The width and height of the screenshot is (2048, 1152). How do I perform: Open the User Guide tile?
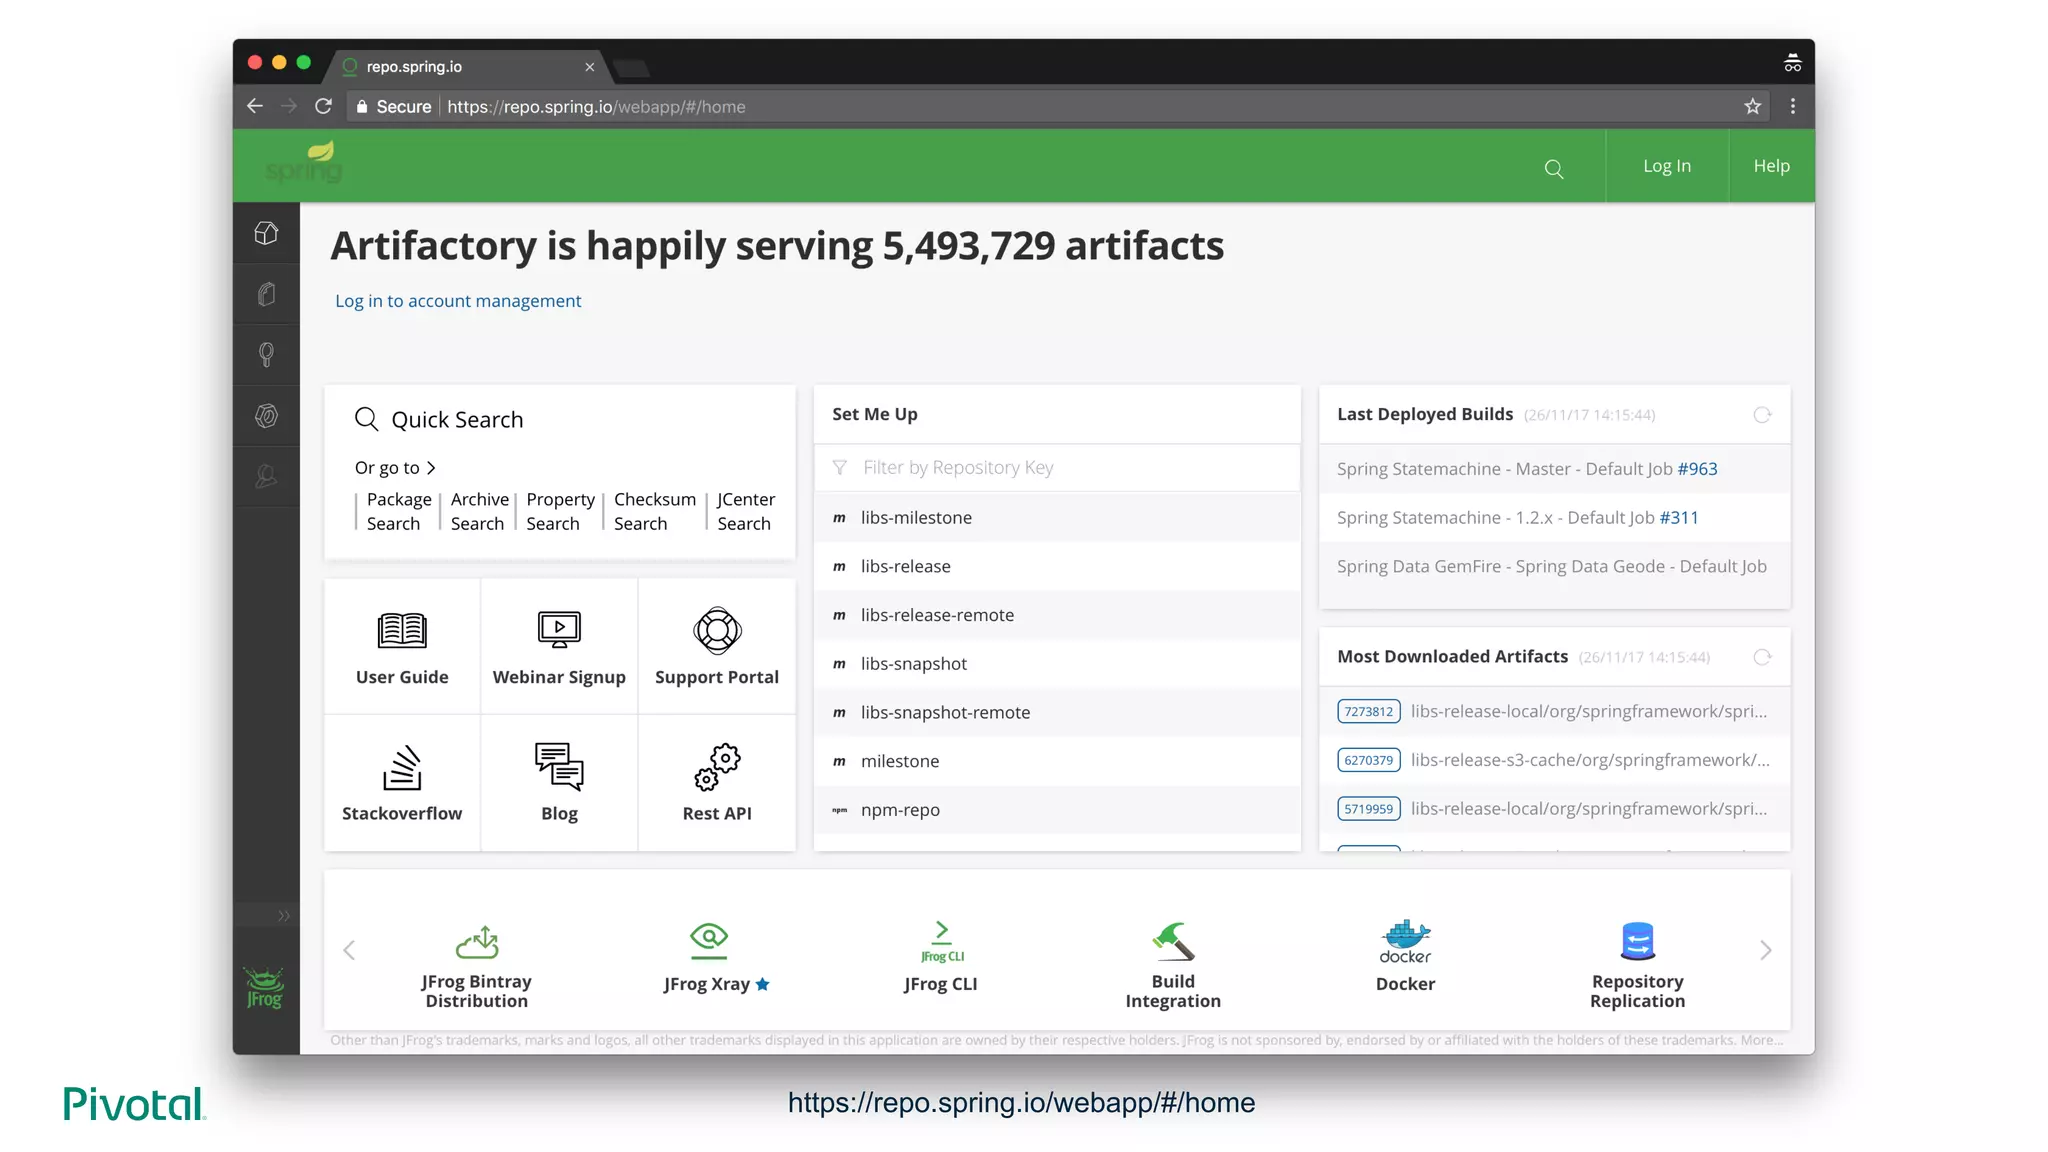click(x=402, y=647)
